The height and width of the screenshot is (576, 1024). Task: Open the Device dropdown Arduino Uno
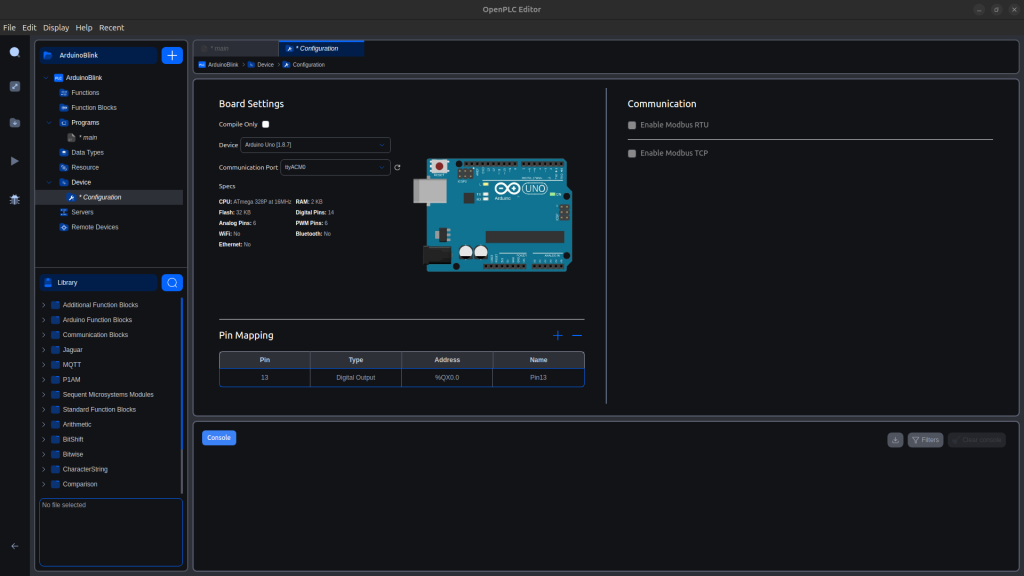[x=315, y=145]
